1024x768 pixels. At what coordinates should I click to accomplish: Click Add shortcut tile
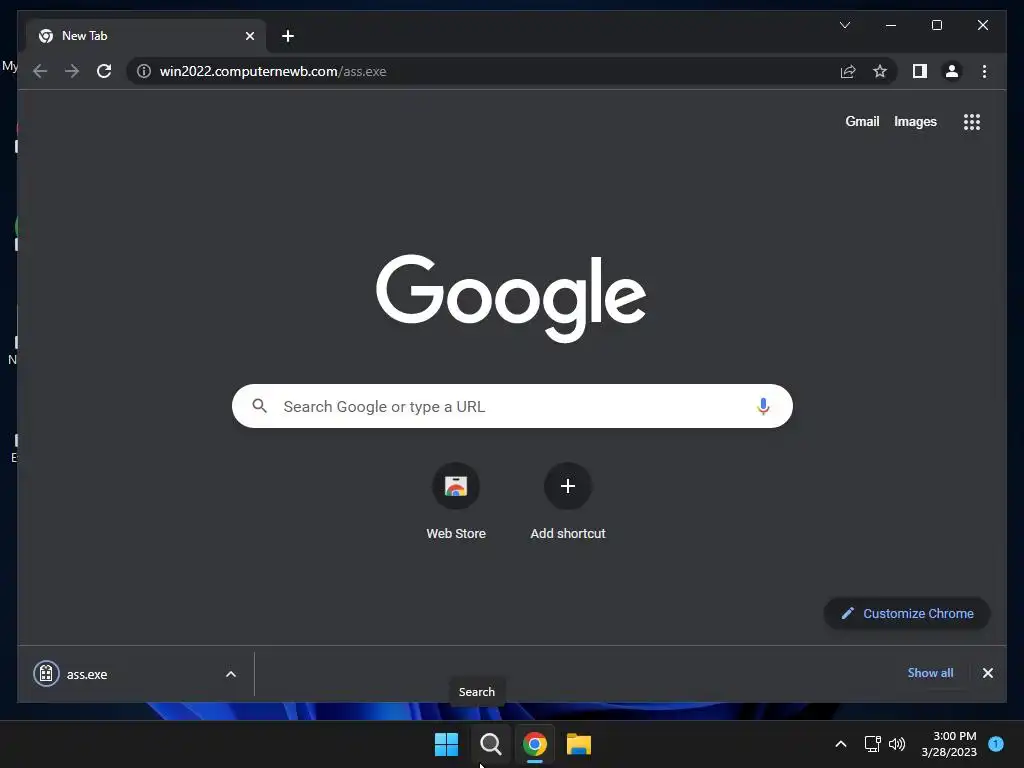pyautogui.click(x=568, y=502)
